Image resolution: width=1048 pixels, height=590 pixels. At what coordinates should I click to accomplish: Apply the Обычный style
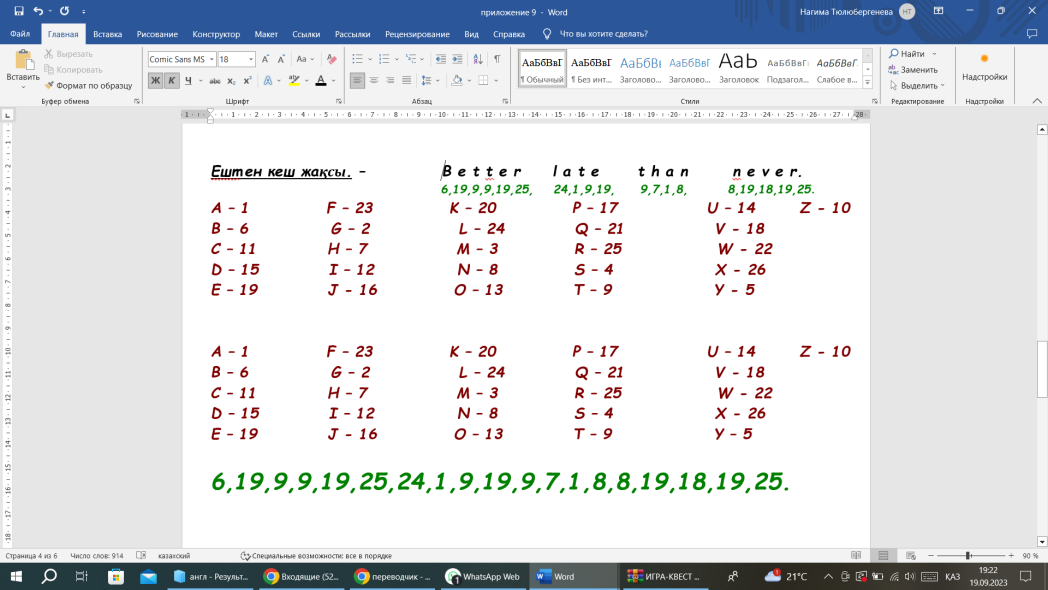(x=542, y=68)
